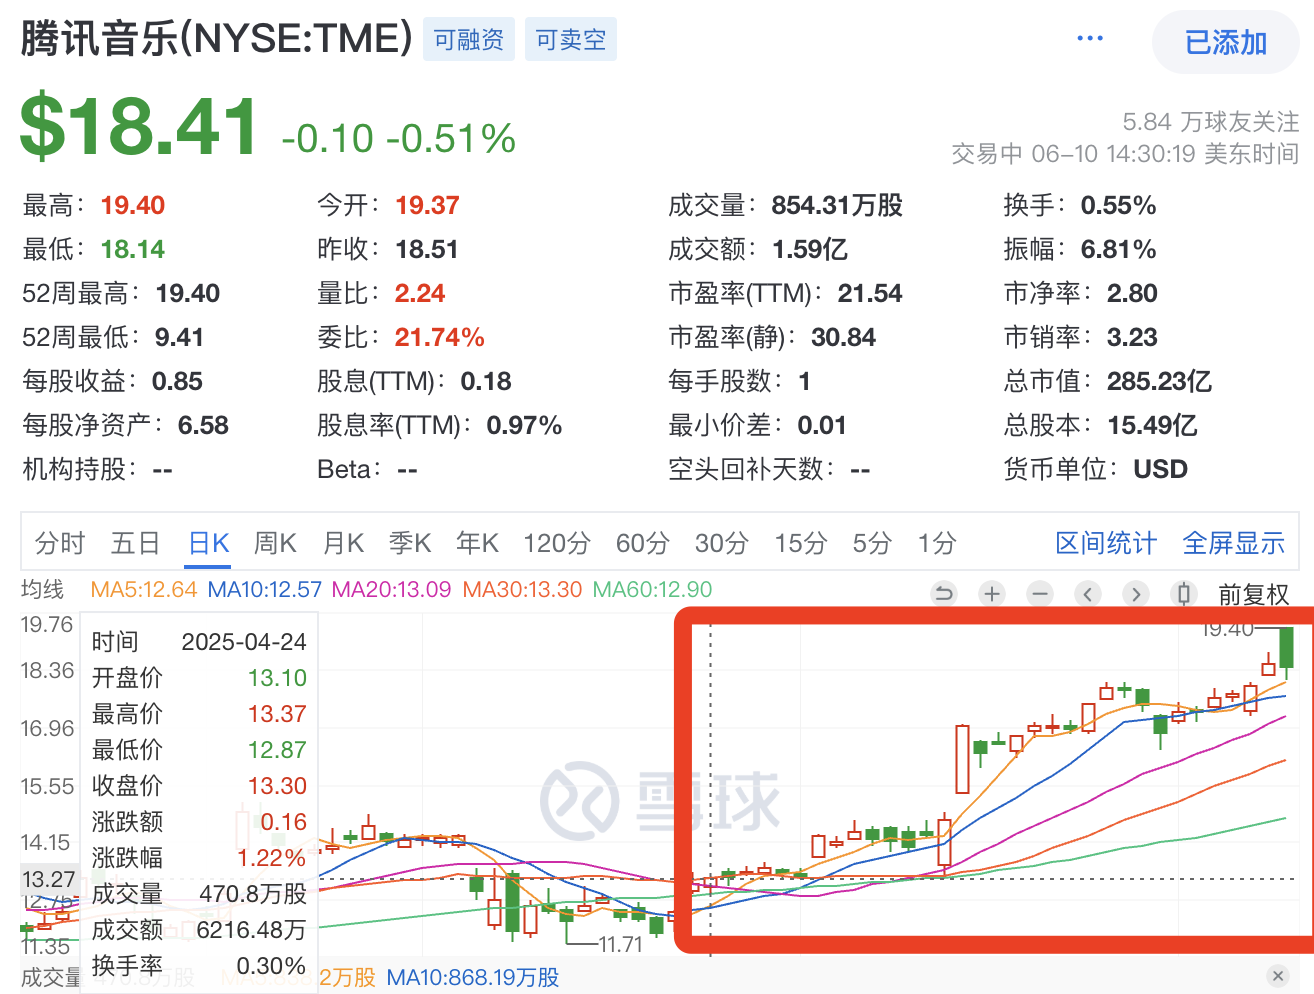Click the MA10:868.19万股 volume label
Image resolution: width=1314 pixels, height=994 pixels.
[x=473, y=977]
